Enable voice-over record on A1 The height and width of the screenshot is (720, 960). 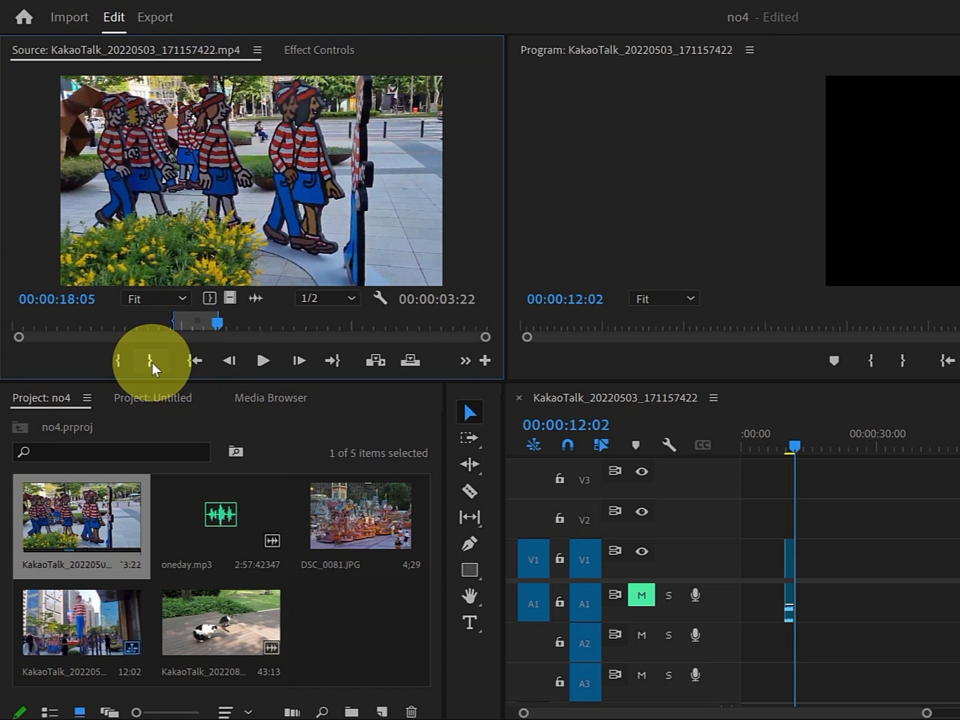coord(696,595)
